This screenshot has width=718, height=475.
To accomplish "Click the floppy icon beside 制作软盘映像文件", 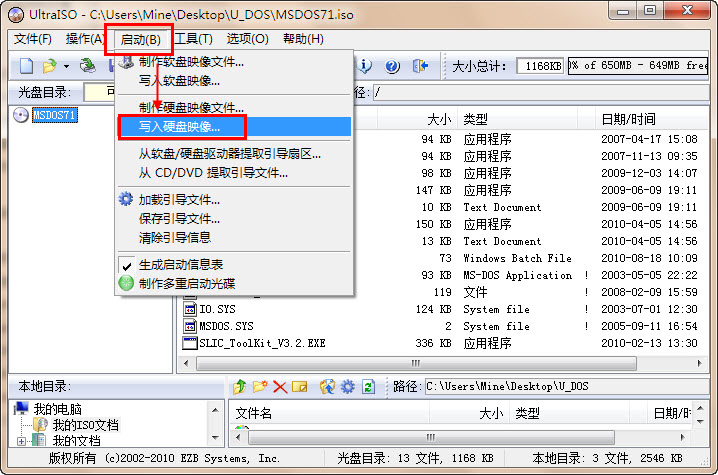I will click(127, 62).
